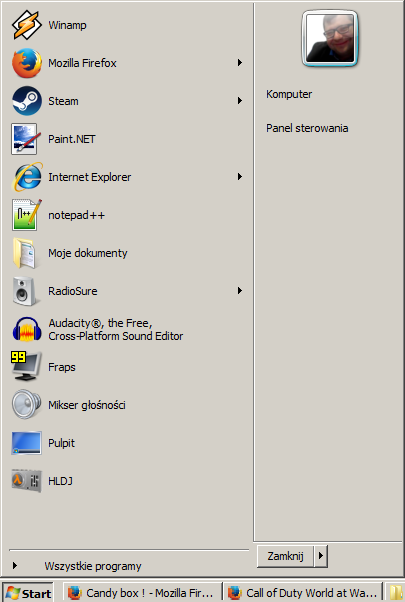405x602 pixels.
Task: Select the Internet Explorer label
Action: click(x=89, y=177)
